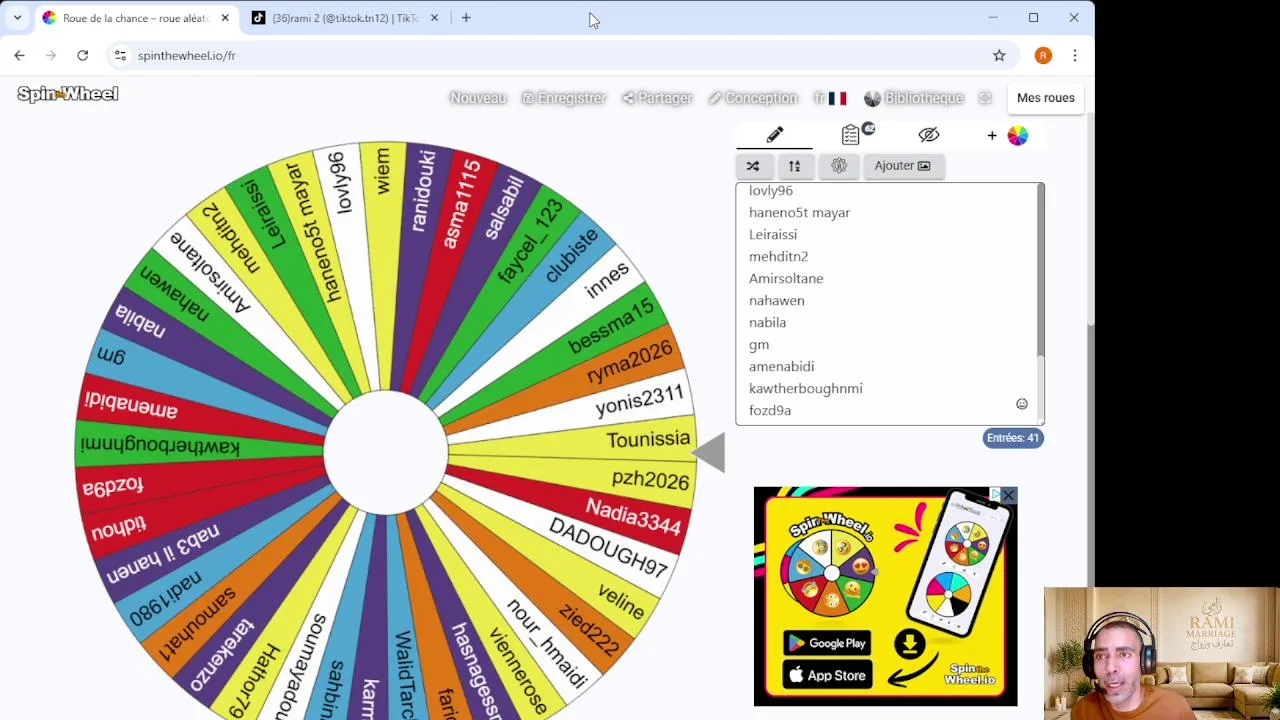Close the Roue de la chance tab
This screenshot has height=720, width=1280.
pos(225,18)
